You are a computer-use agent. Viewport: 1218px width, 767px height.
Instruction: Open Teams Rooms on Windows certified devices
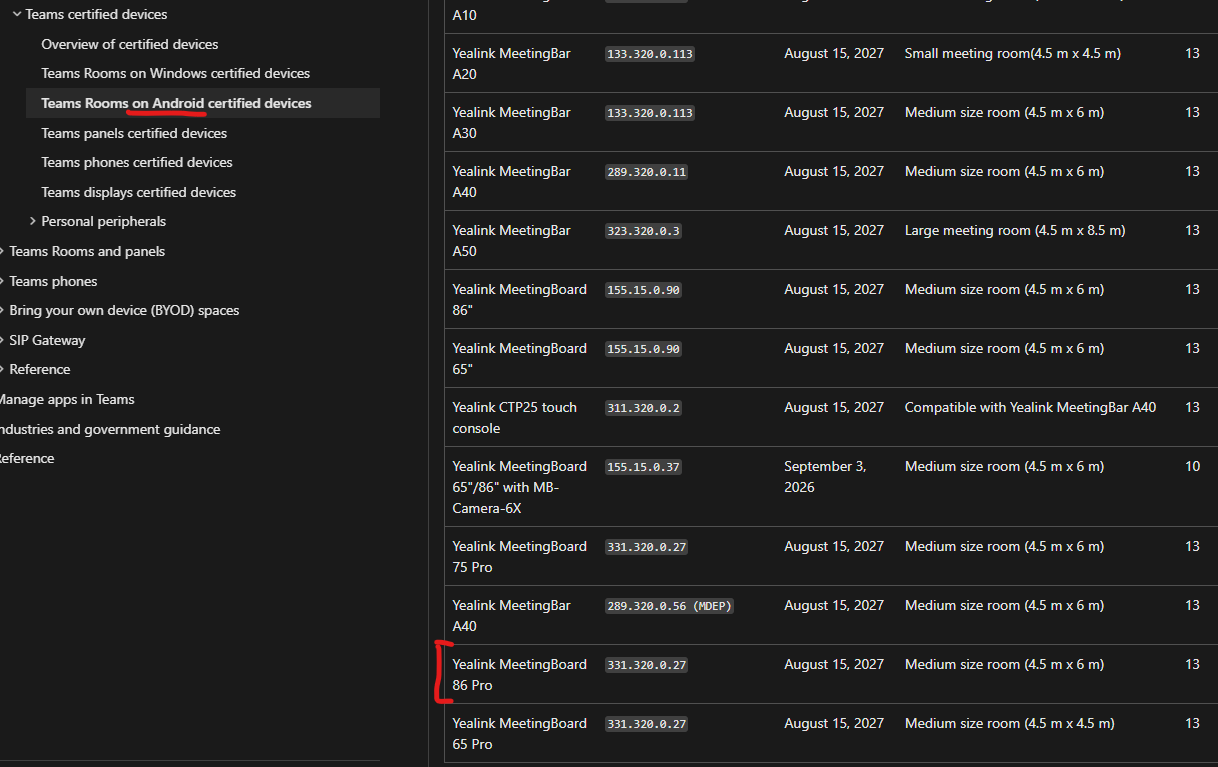(175, 73)
